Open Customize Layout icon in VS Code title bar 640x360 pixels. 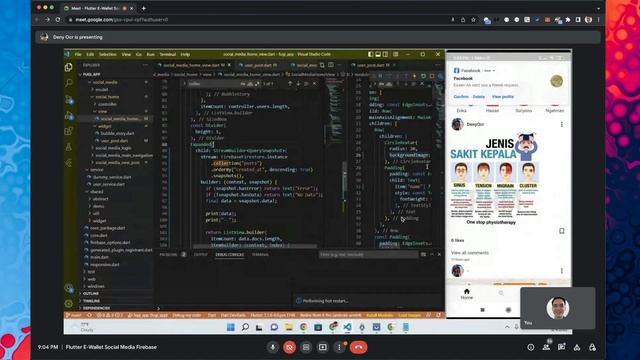pos(396,54)
